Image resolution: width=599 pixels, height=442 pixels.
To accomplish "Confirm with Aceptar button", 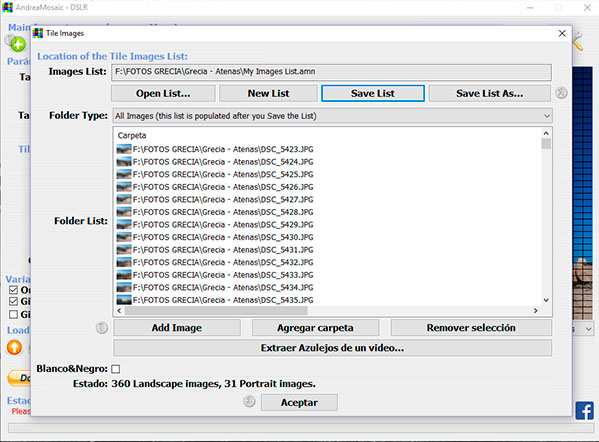I will pos(299,403).
